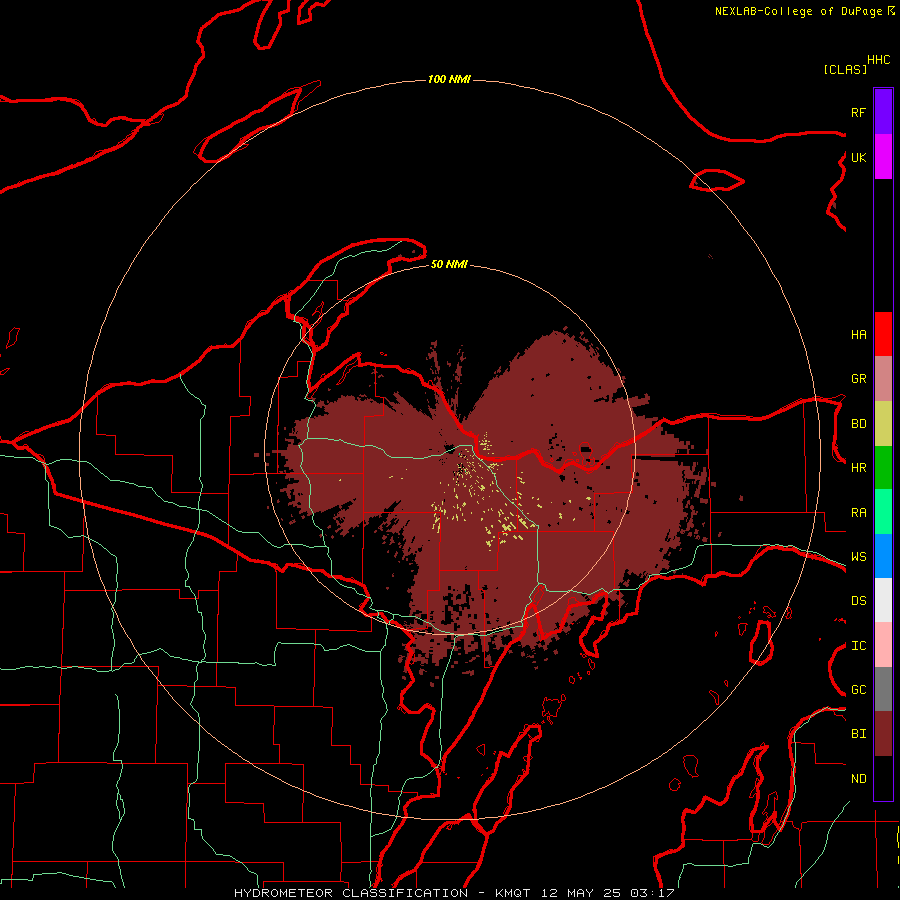Image resolution: width=900 pixels, height=900 pixels.
Task: Click the white DS legend swatch
Action: 883,600
